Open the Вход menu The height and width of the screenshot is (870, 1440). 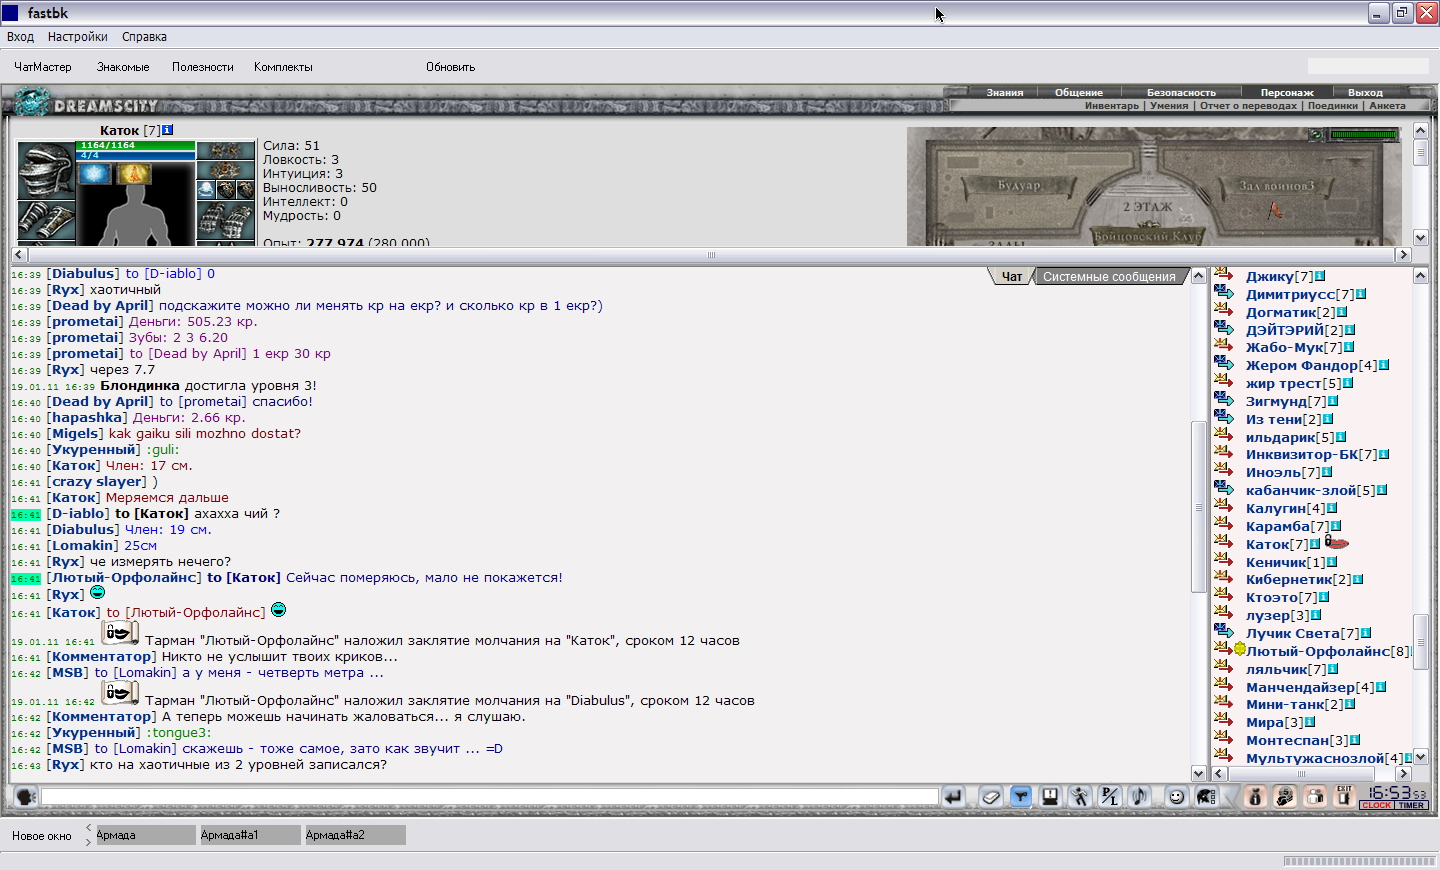20,37
